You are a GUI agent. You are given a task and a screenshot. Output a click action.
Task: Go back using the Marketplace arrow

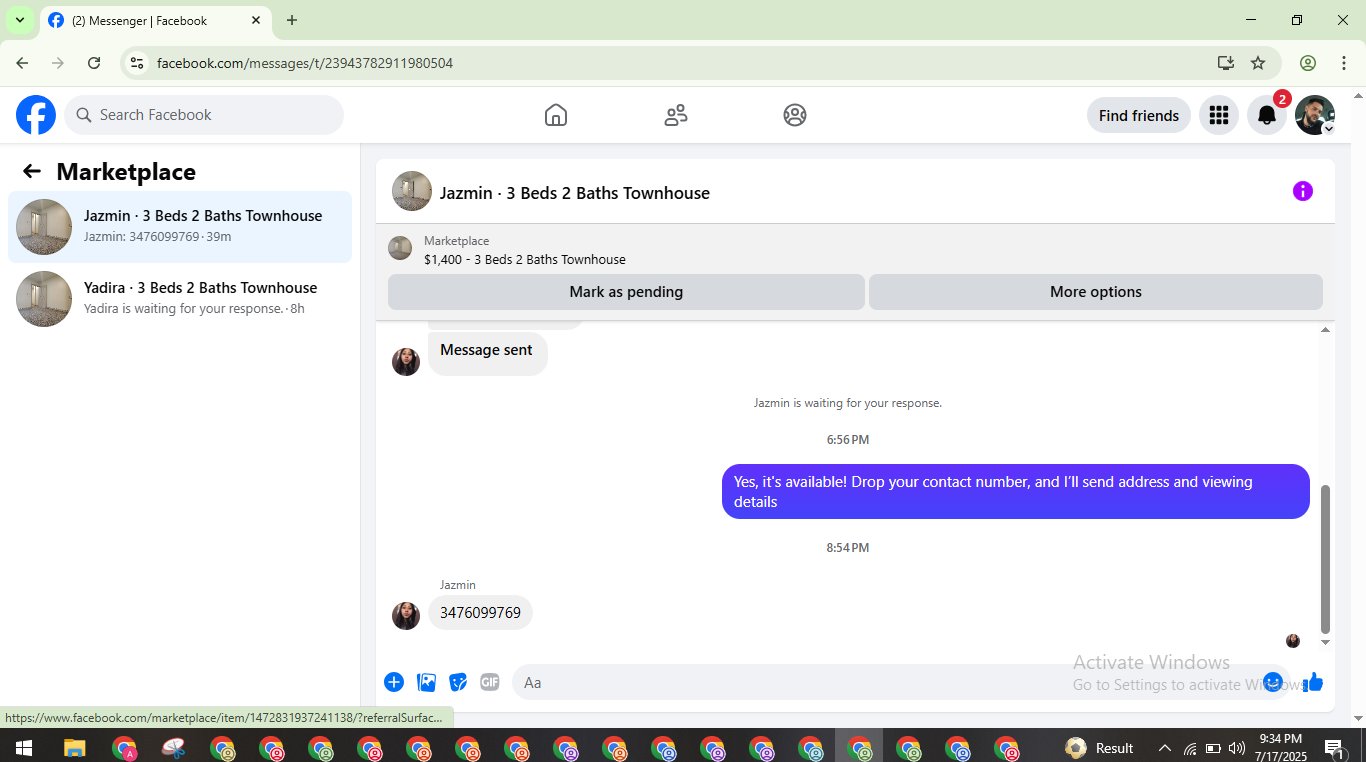(32, 171)
